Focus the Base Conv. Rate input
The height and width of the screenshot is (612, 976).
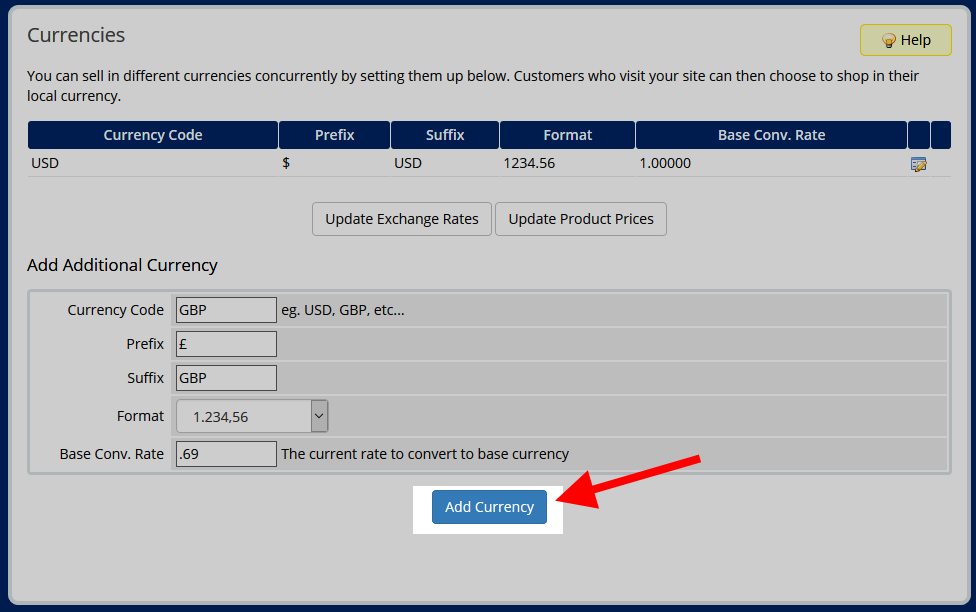pyautogui.click(x=226, y=454)
